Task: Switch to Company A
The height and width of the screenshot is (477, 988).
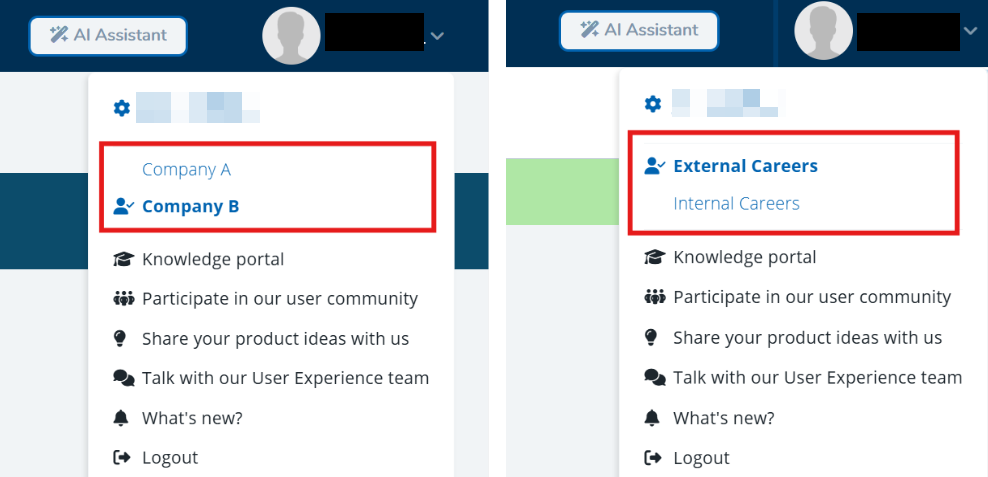Action: [x=186, y=170]
